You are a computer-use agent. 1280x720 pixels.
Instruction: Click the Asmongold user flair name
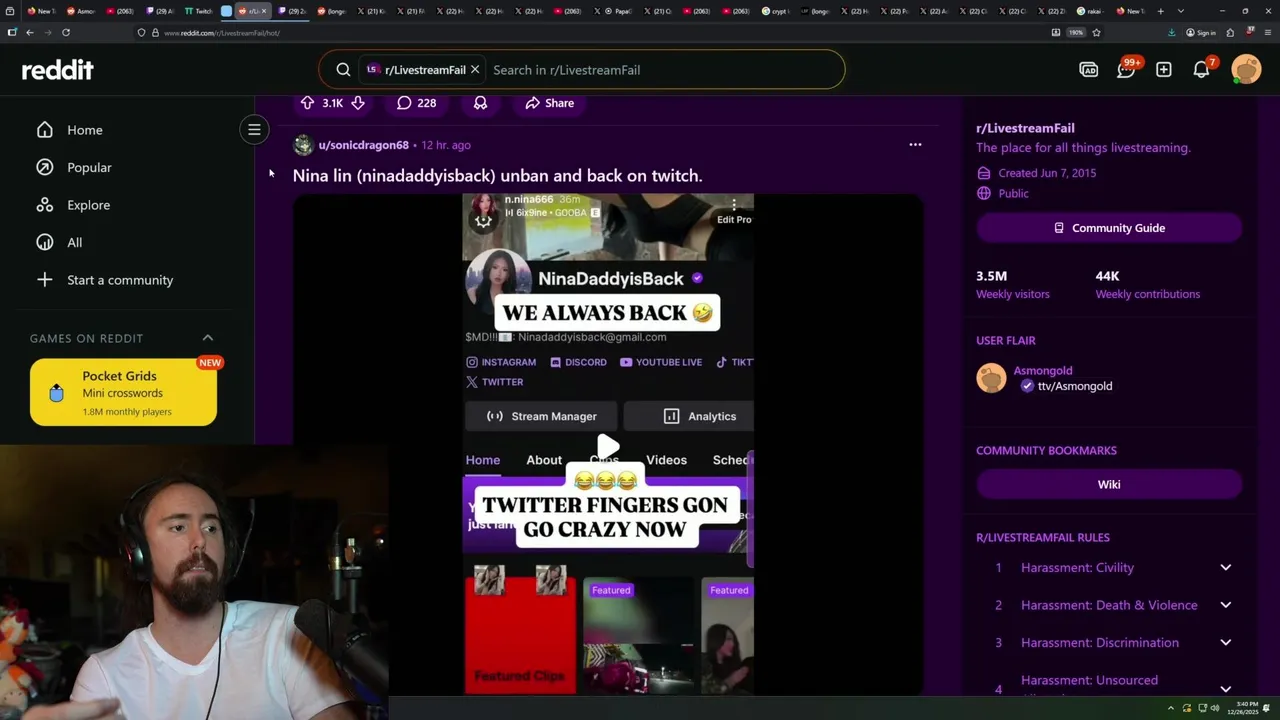click(x=1042, y=370)
